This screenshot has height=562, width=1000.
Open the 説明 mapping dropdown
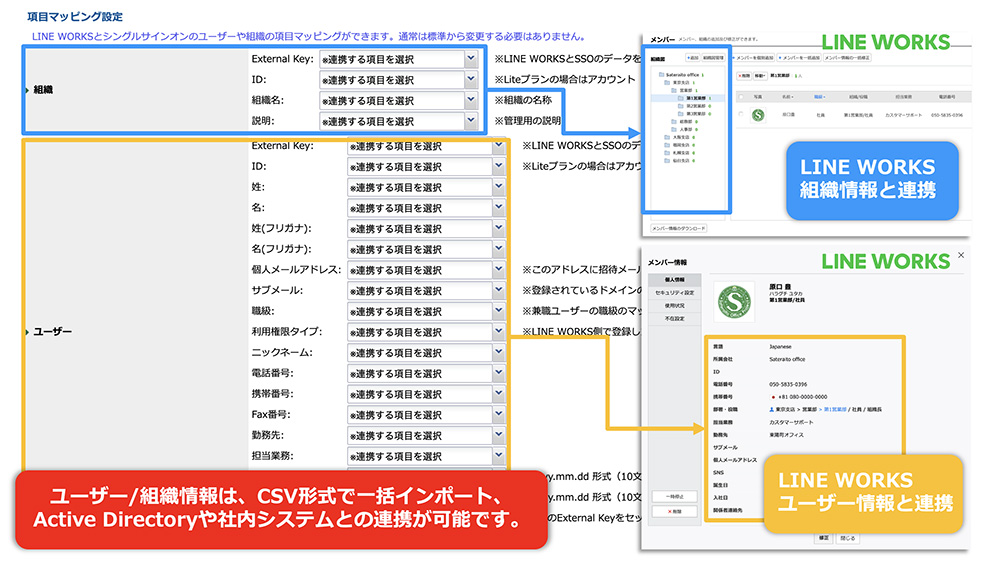[x=399, y=121]
